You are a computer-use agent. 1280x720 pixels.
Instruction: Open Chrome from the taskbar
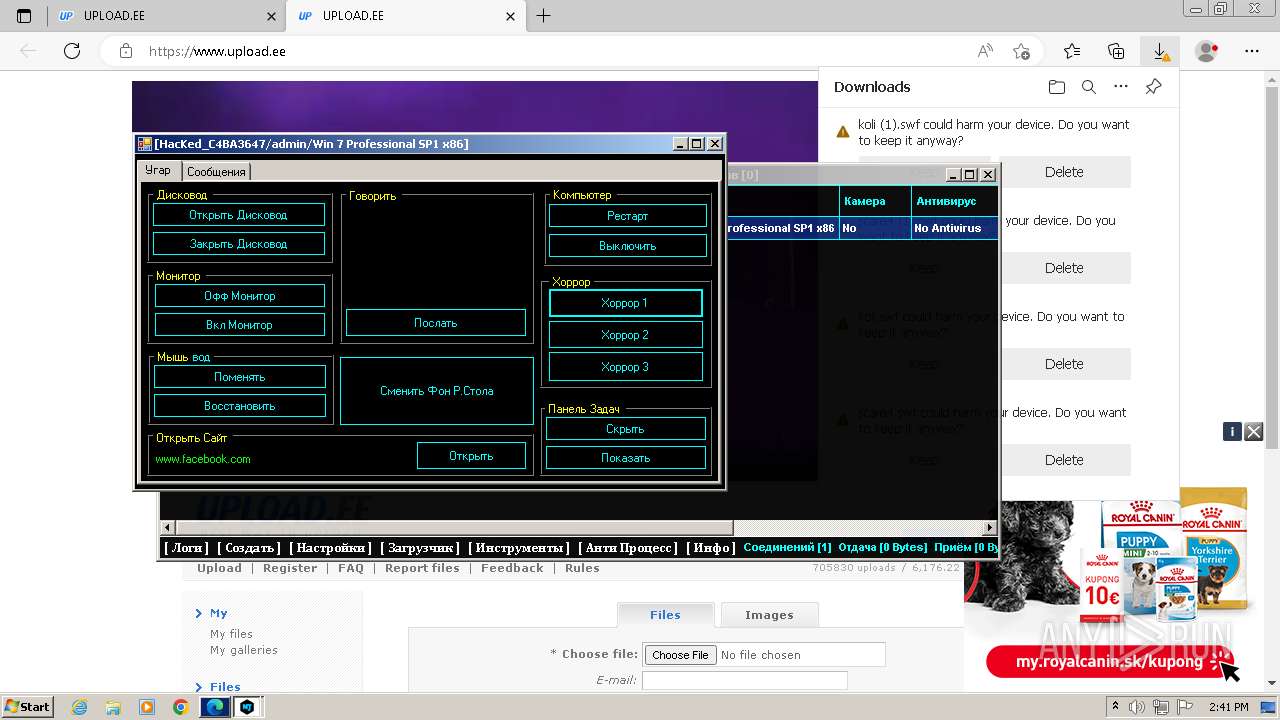180,707
